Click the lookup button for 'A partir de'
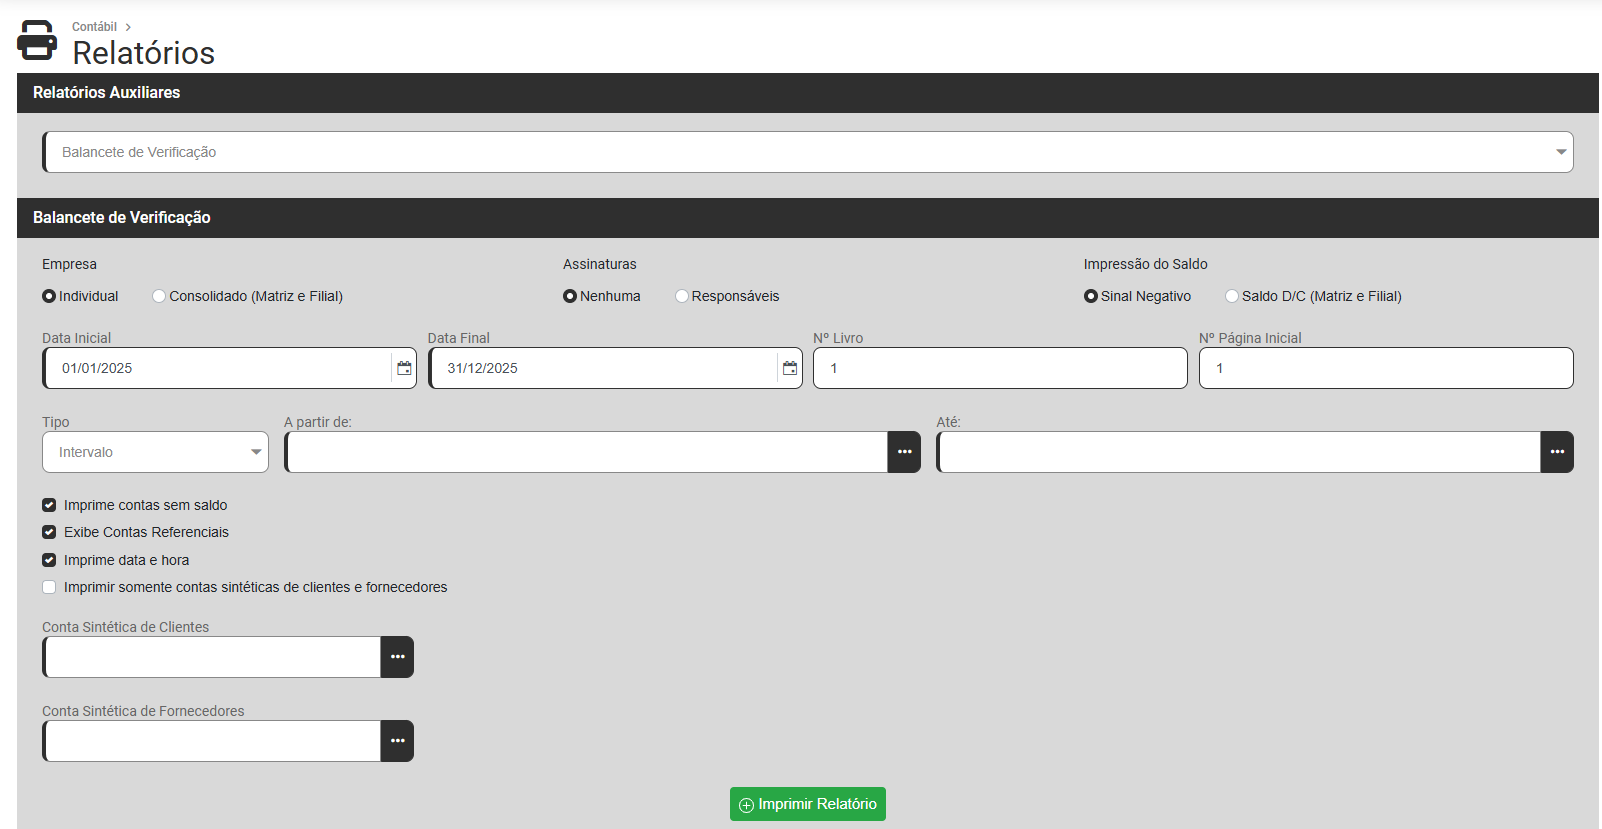Image resolution: width=1602 pixels, height=829 pixels. 904,452
